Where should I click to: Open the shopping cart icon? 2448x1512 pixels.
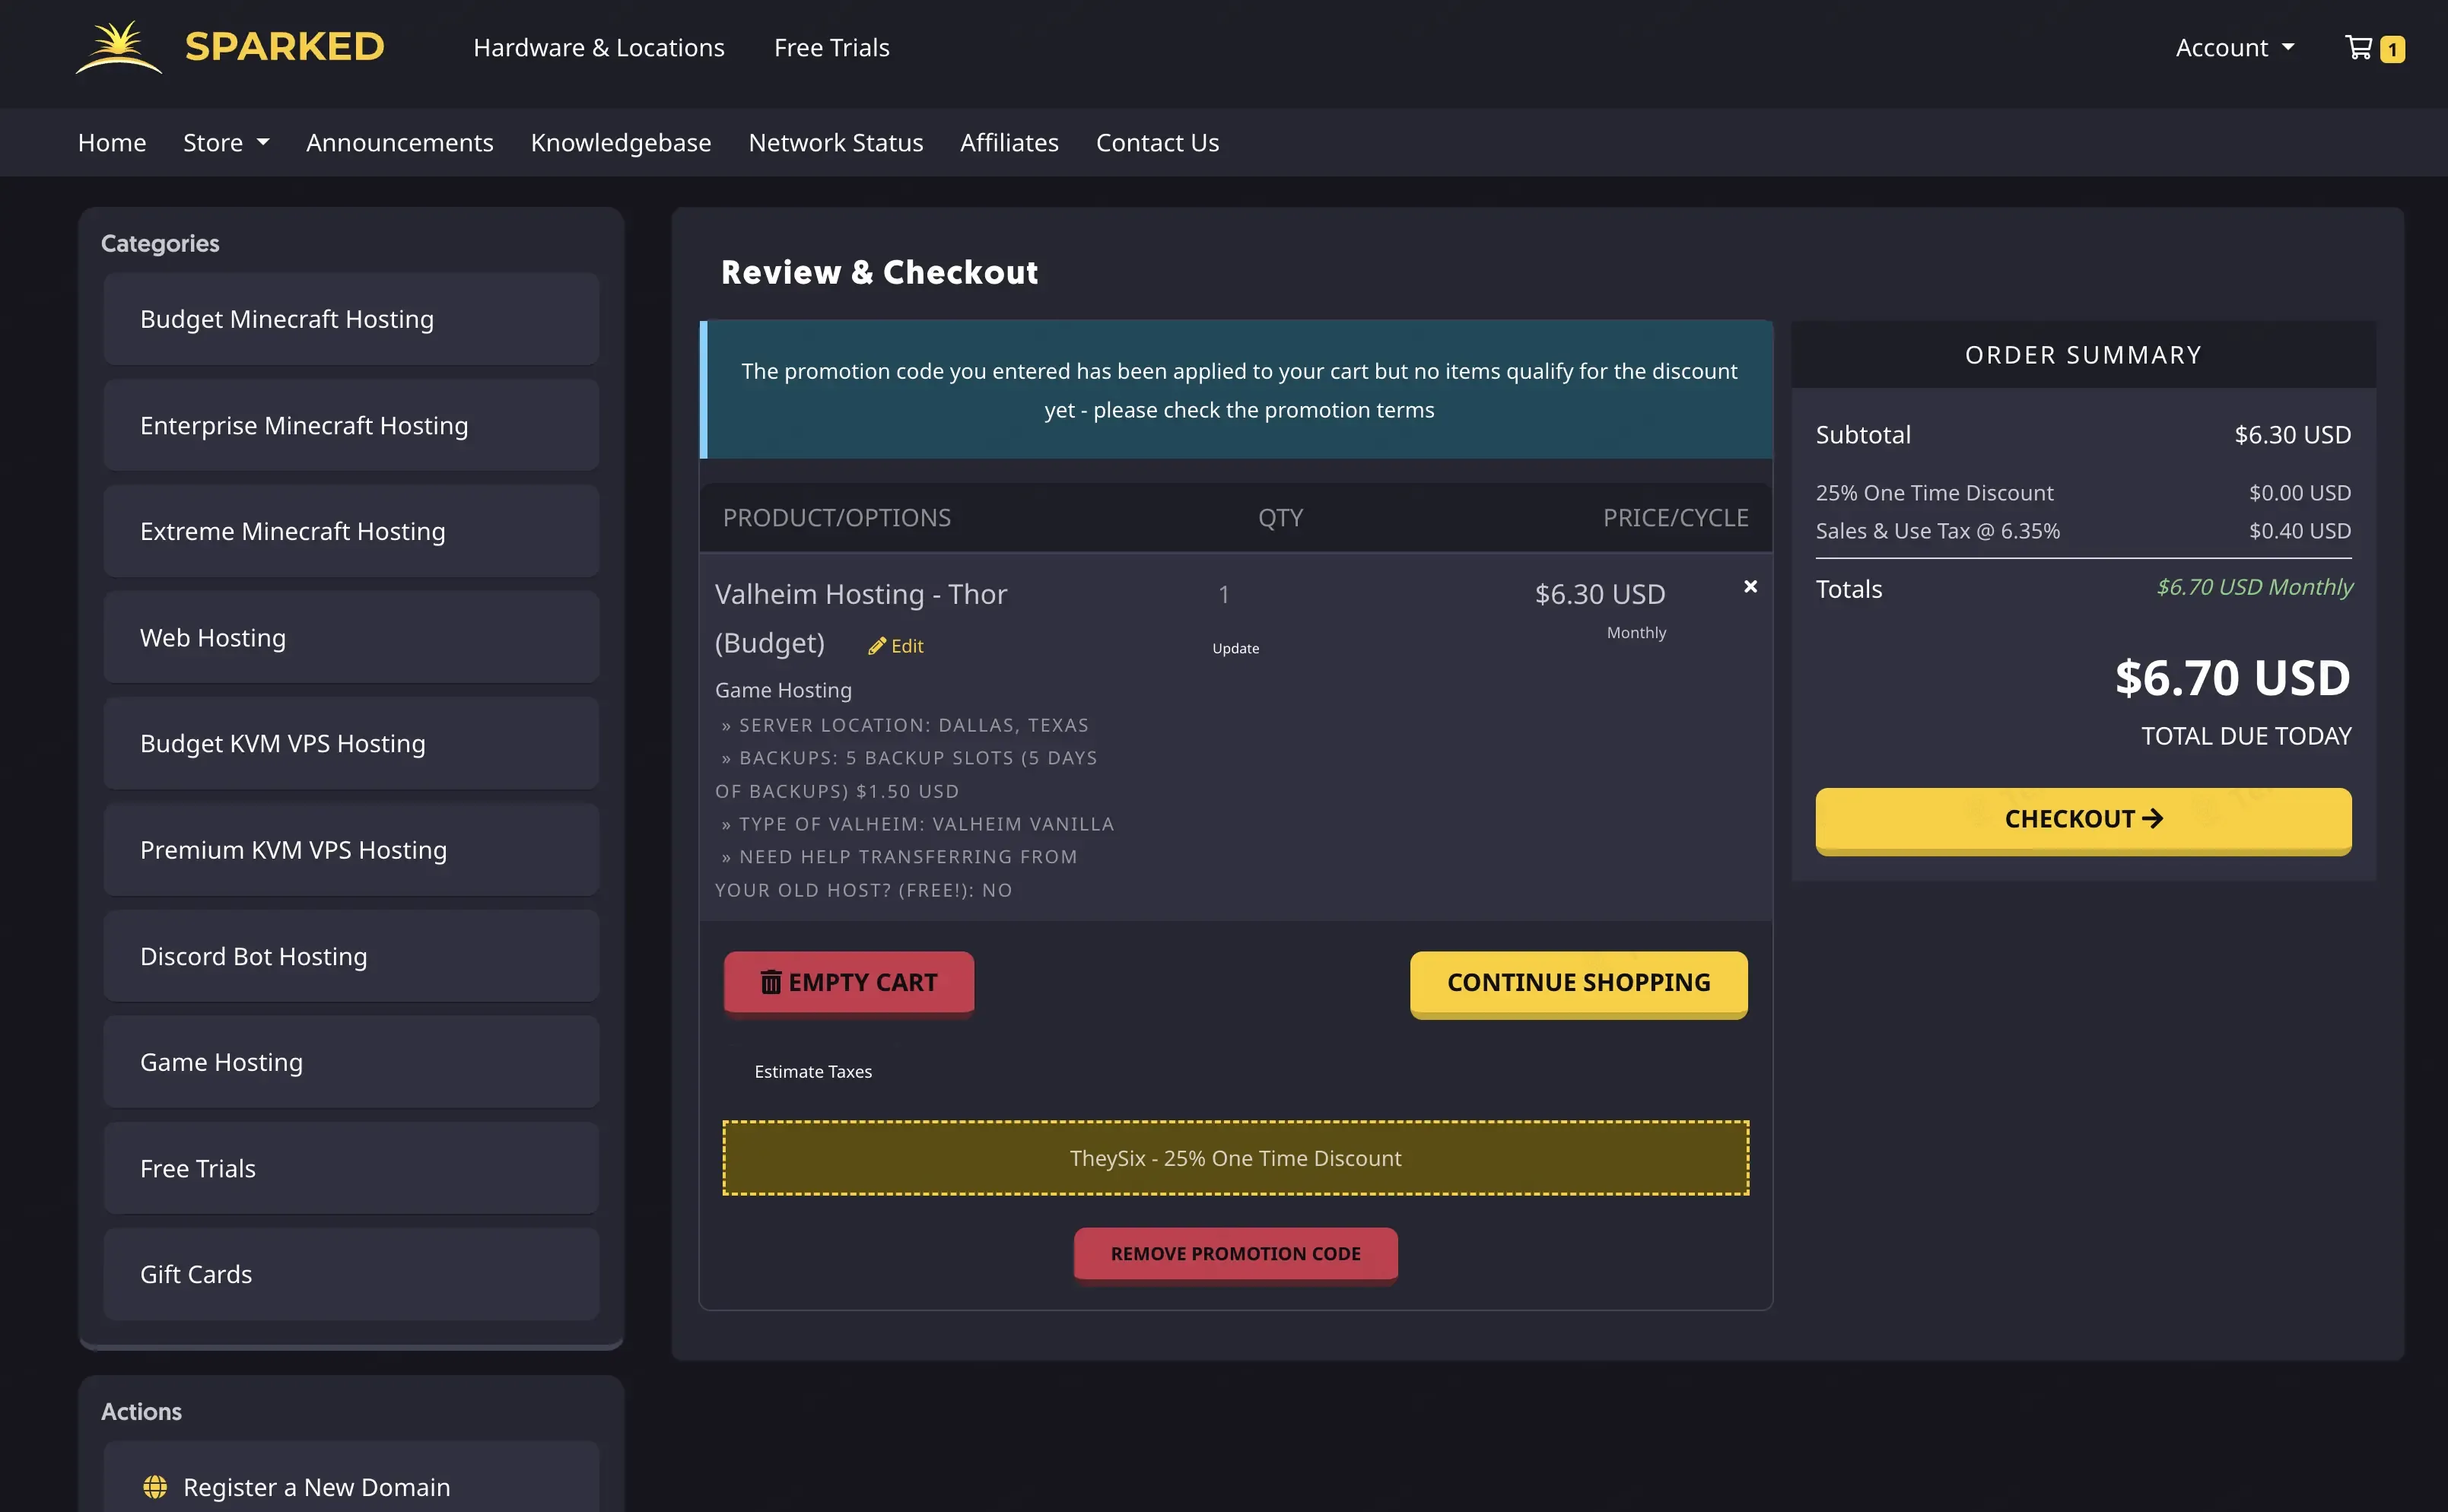pos(2359,47)
